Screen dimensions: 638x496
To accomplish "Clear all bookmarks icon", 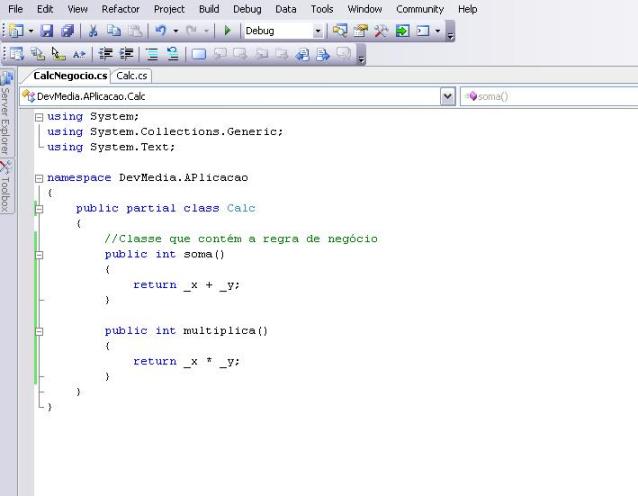I will [x=344, y=54].
